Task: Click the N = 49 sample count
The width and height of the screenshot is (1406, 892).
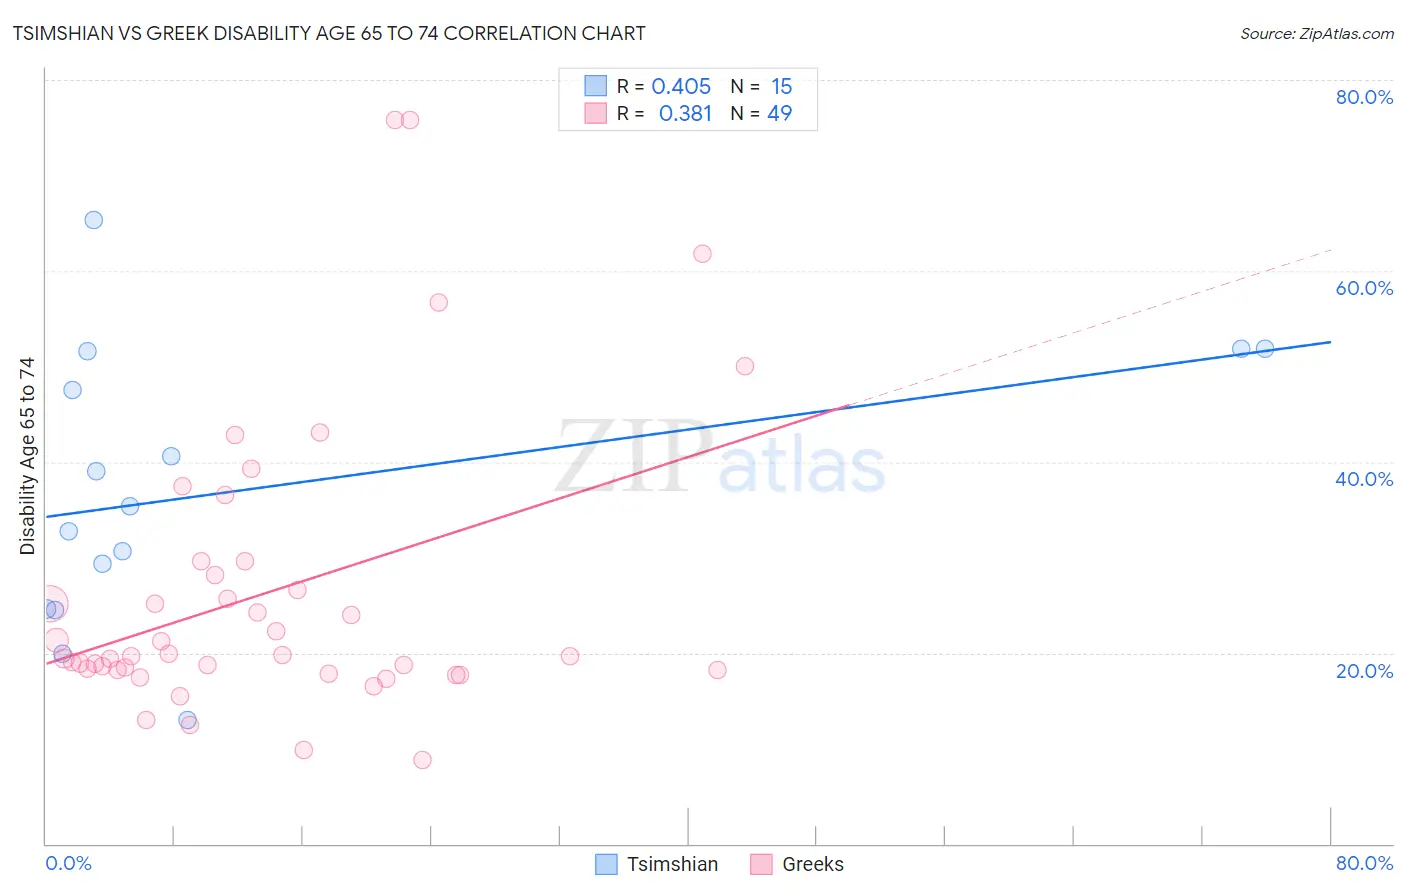Action: 761,113
